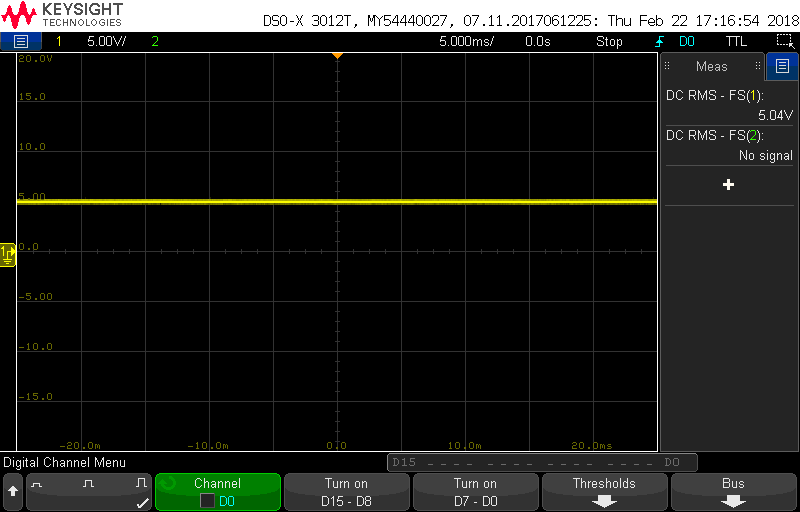
Task: Turn on digital channels D7 - D0
Action: point(476,492)
